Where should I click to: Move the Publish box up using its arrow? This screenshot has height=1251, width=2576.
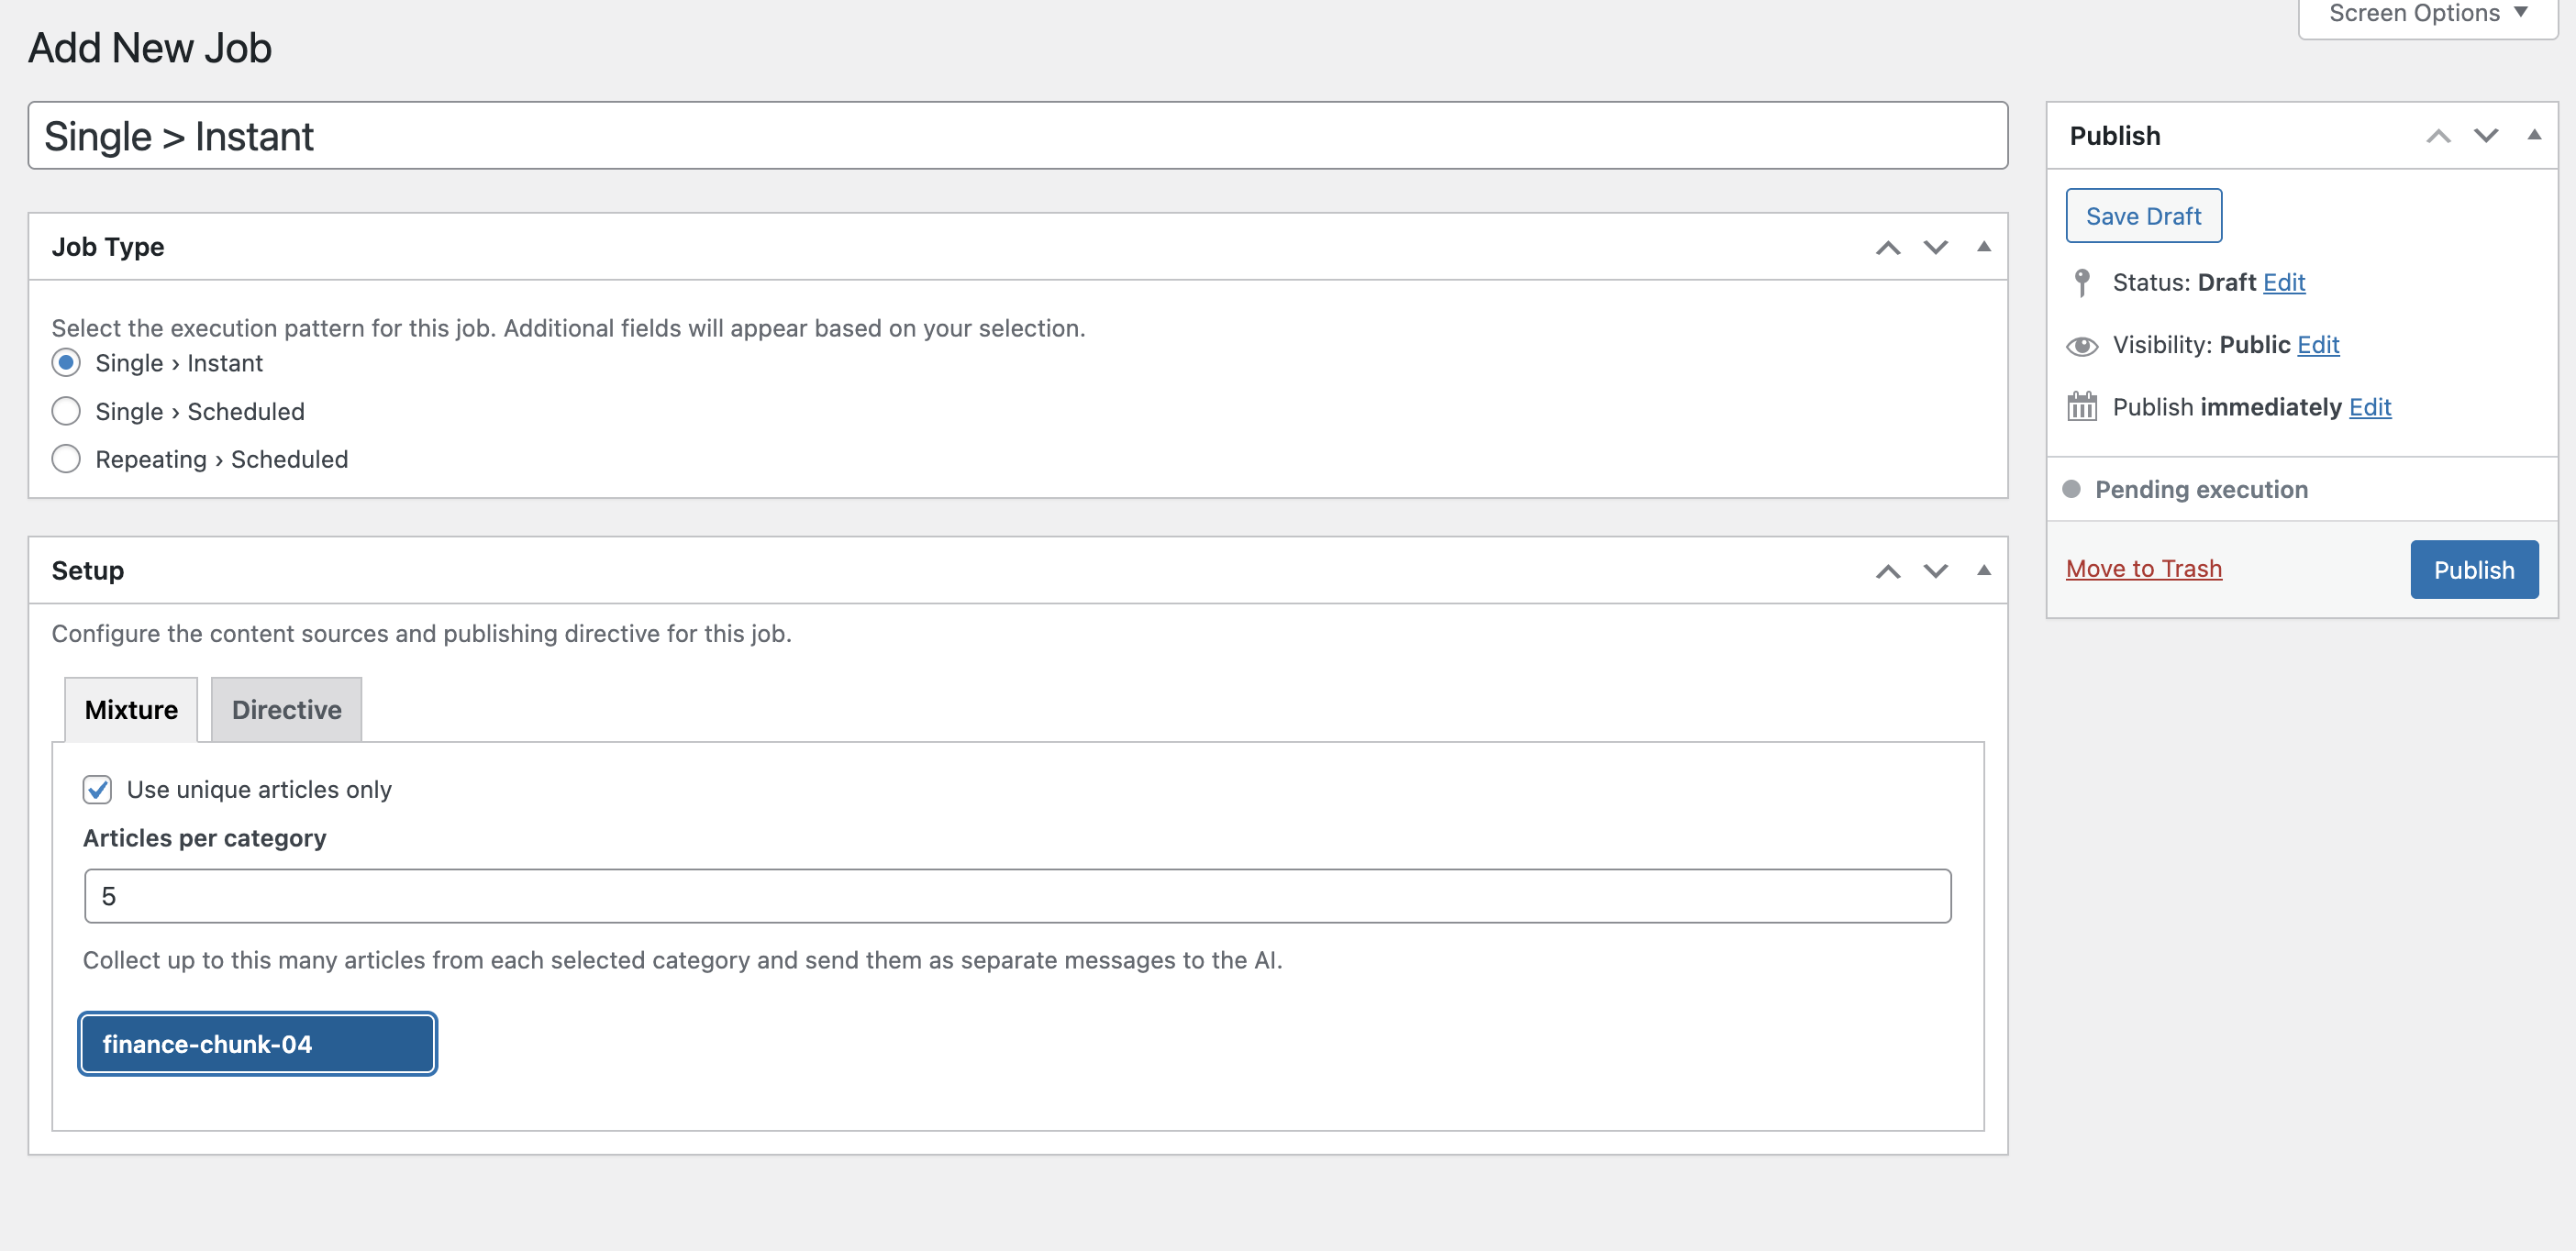(x=2440, y=136)
